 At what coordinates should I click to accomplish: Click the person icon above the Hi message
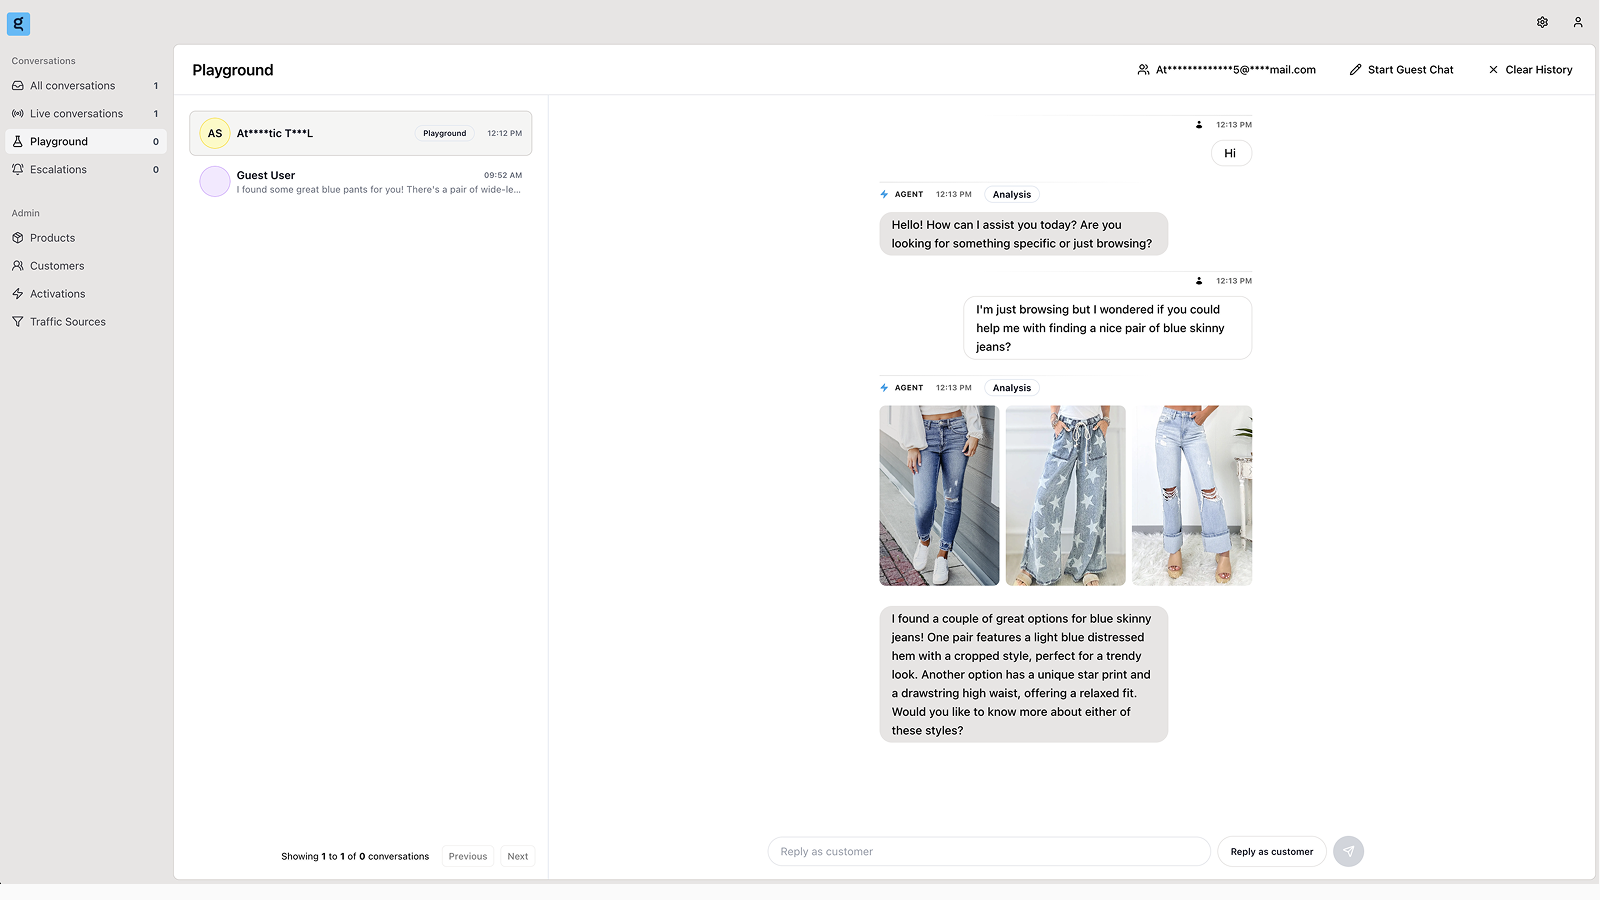pyautogui.click(x=1199, y=125)
